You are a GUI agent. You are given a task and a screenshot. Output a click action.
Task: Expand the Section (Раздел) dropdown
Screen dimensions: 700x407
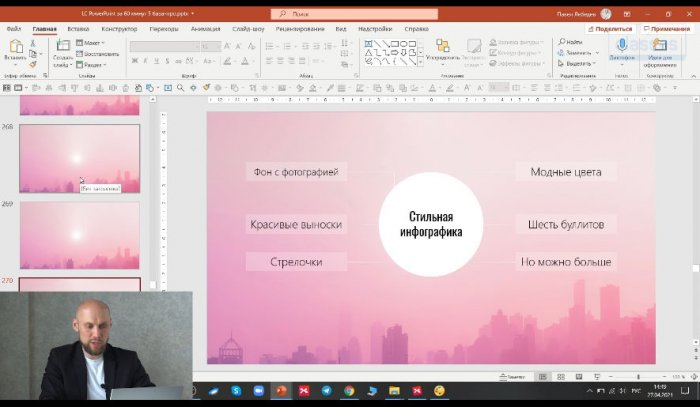coord(93,64)
